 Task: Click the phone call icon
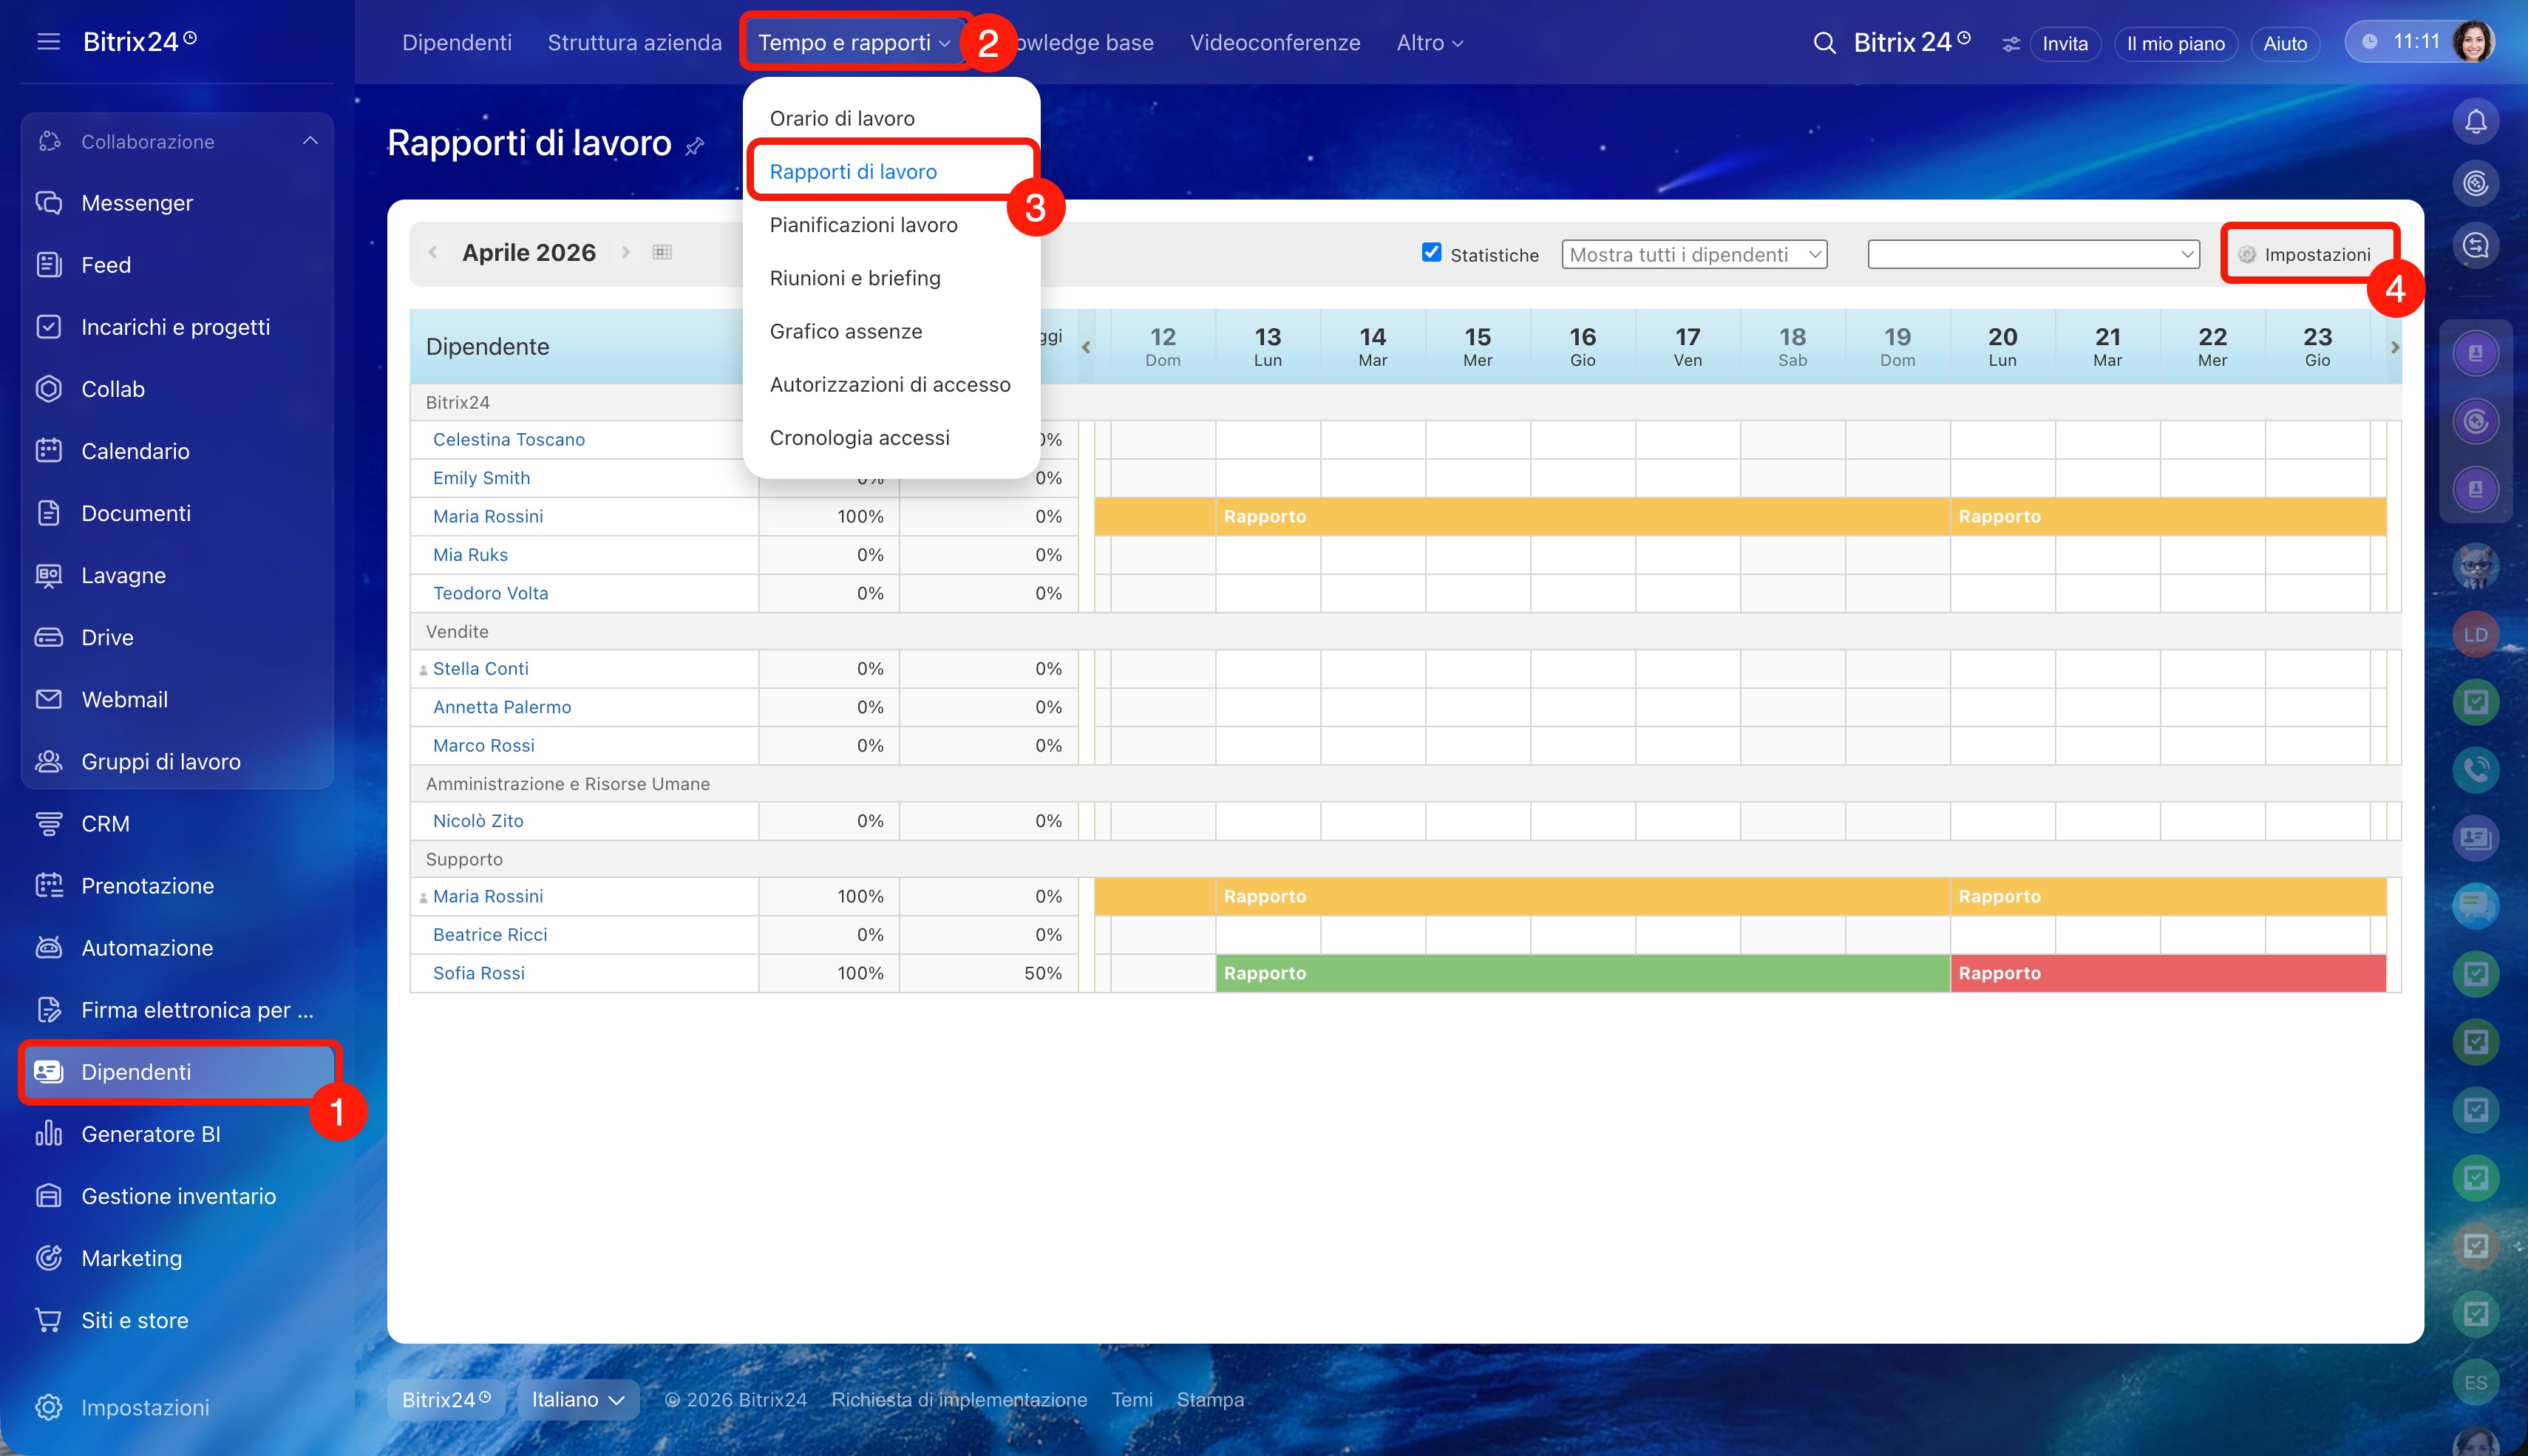coord(2475,769)
